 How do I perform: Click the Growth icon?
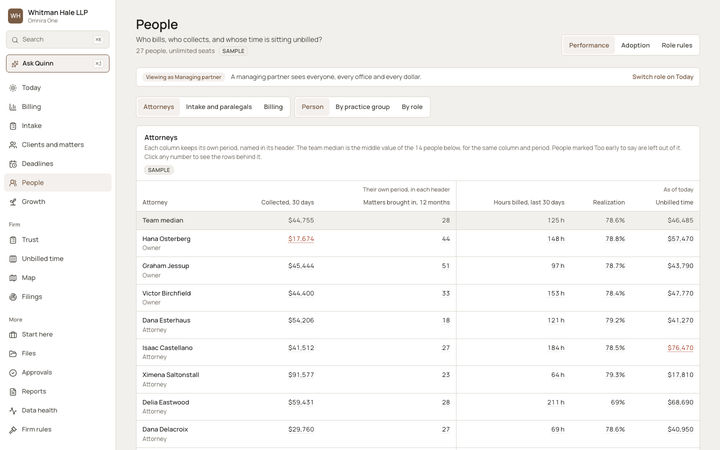13,202
